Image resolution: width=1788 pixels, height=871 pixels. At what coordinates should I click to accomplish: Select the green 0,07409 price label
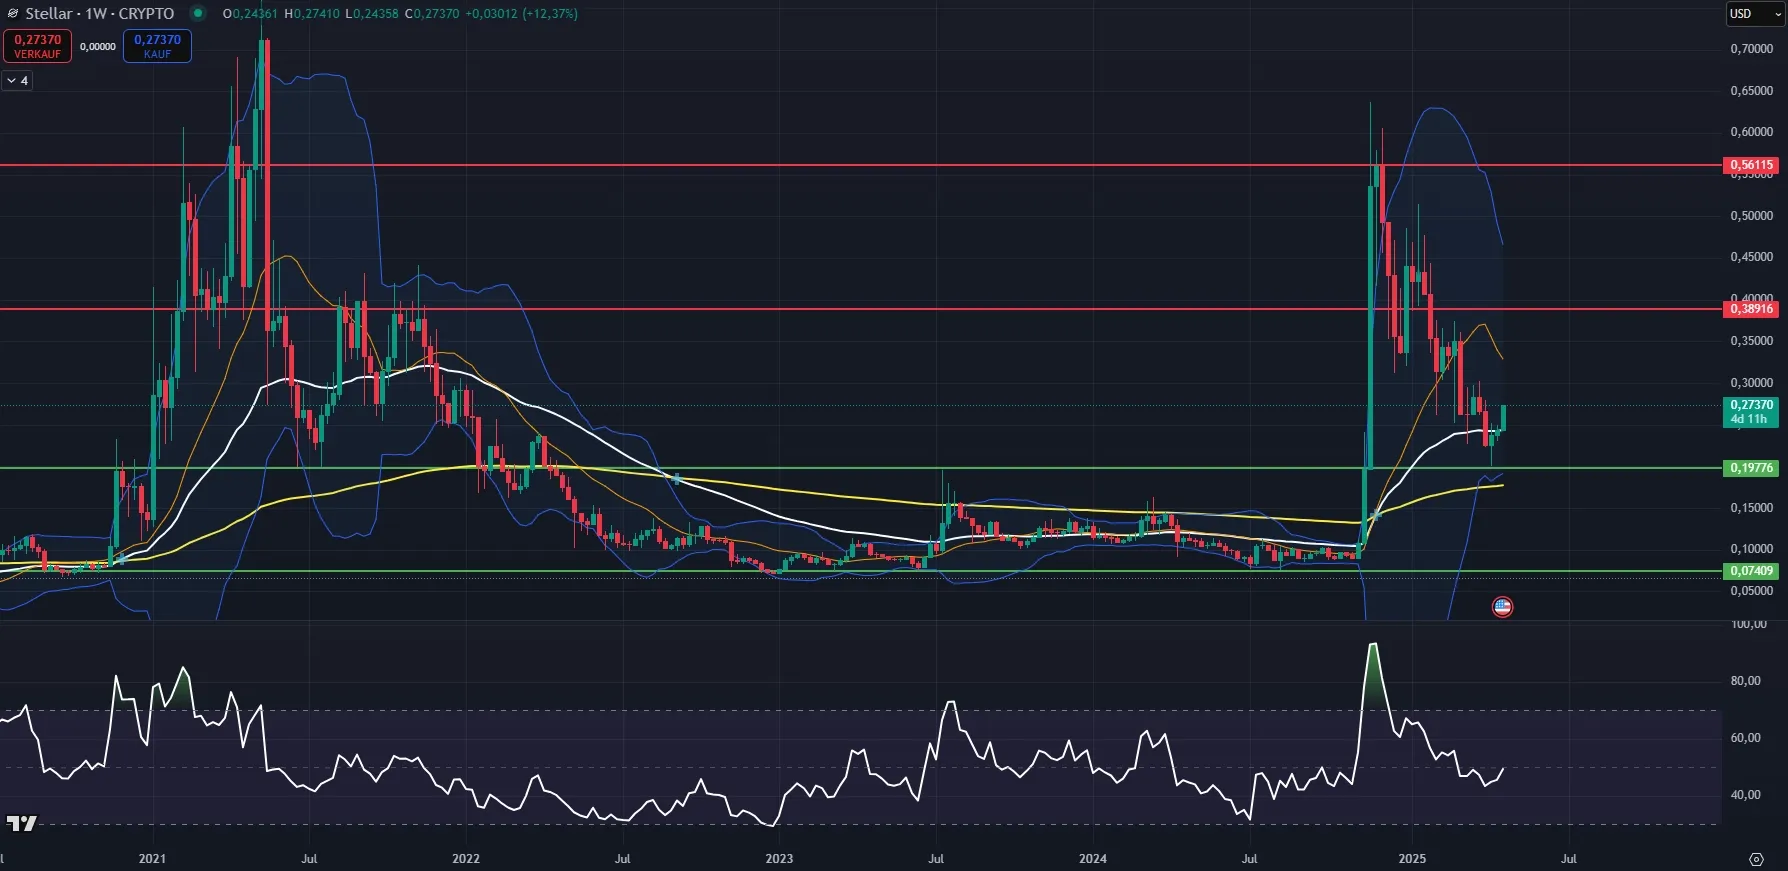pyautogui.click(x=1751, y=571)
